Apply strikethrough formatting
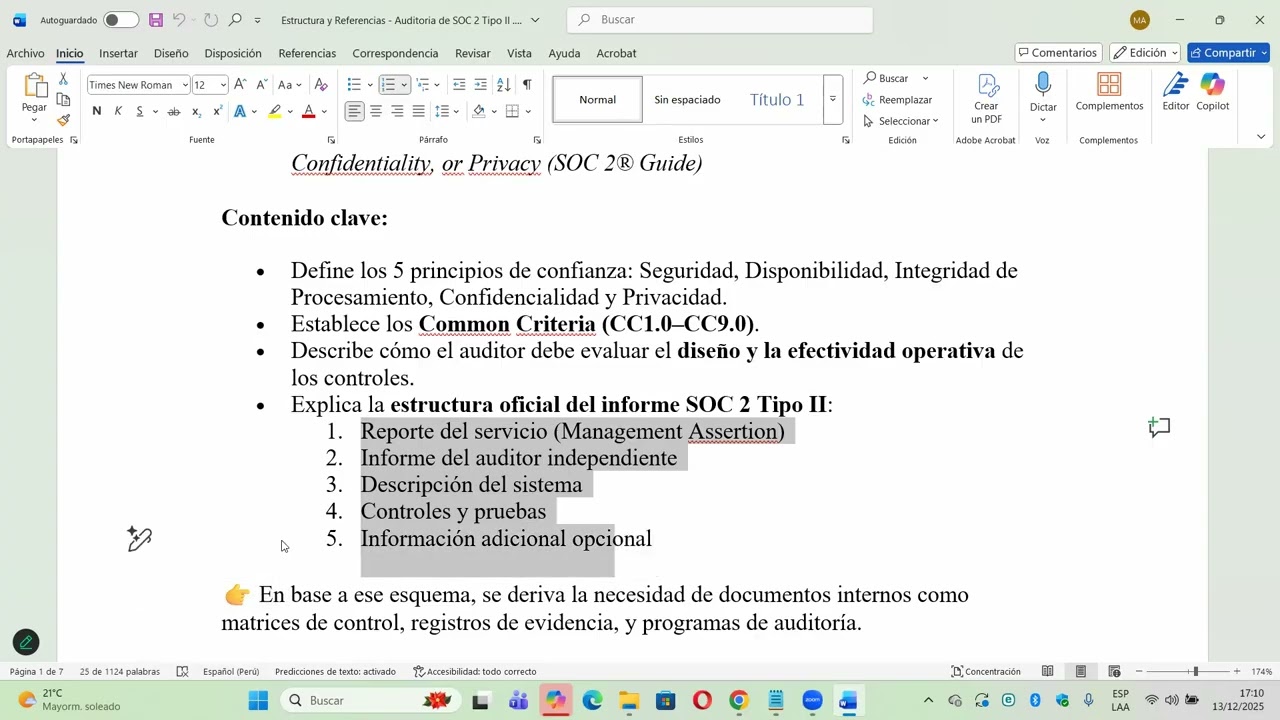The height and width of the screenshot is (720, 1280). click(174, 111)
